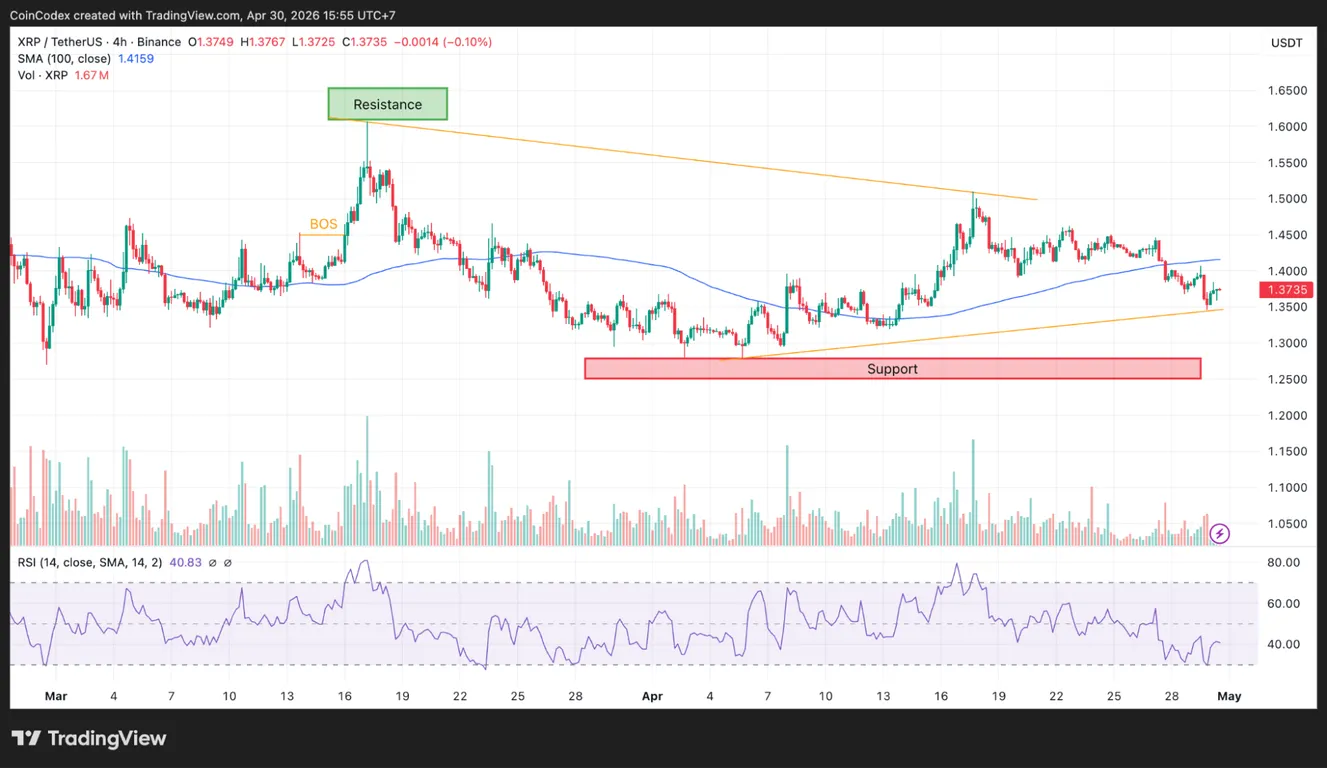Click the 1.6500 price axis label
Screen dimensions: 1327x768
coord(1287,91)
